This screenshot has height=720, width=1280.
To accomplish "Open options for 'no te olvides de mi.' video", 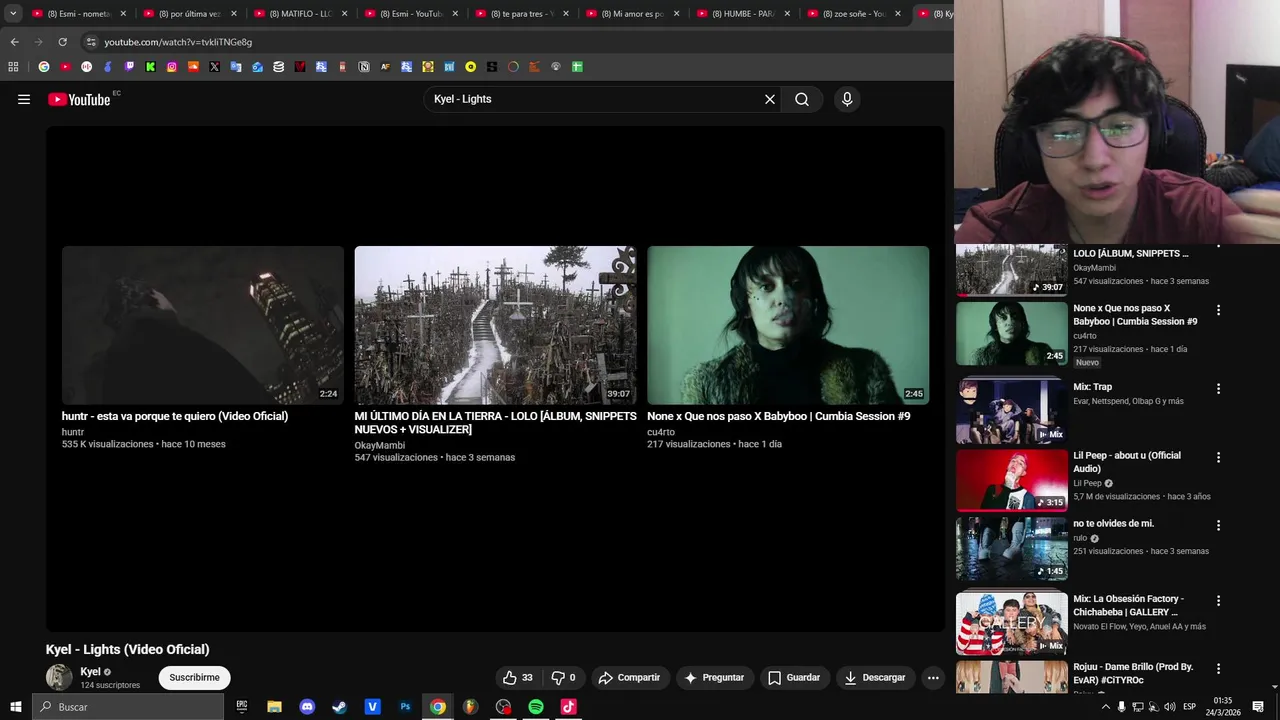I will (x=1218, y=525).
